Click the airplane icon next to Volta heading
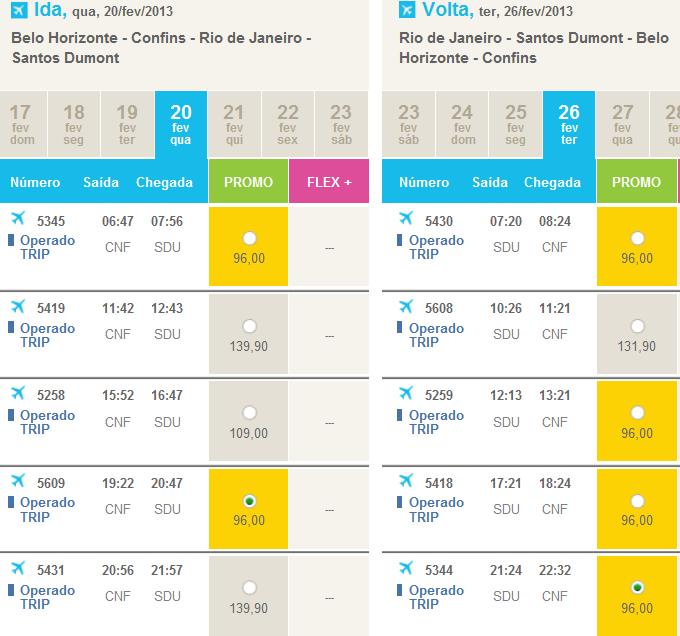 tap(406, 12)
